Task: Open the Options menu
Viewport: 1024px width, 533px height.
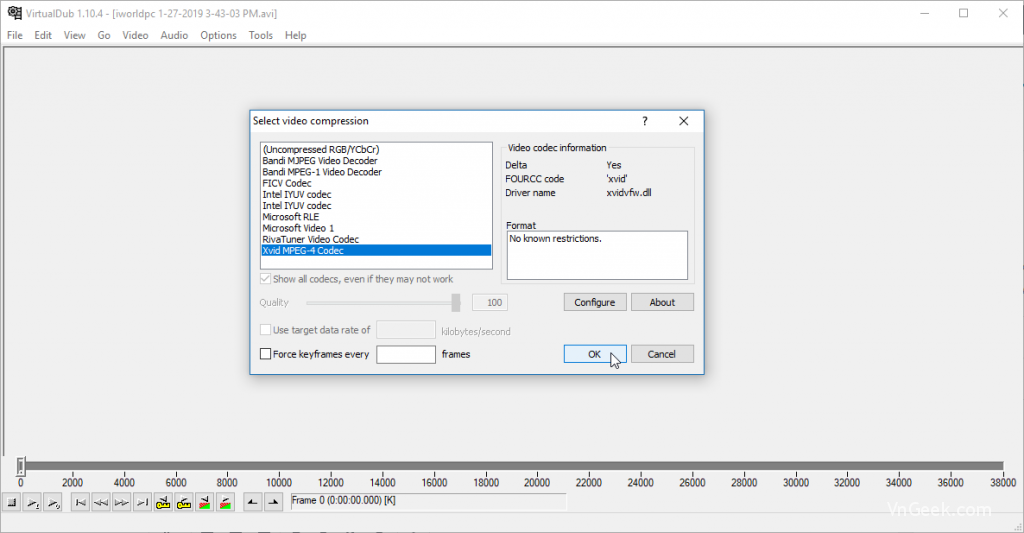Action: (x=218, y=35)
